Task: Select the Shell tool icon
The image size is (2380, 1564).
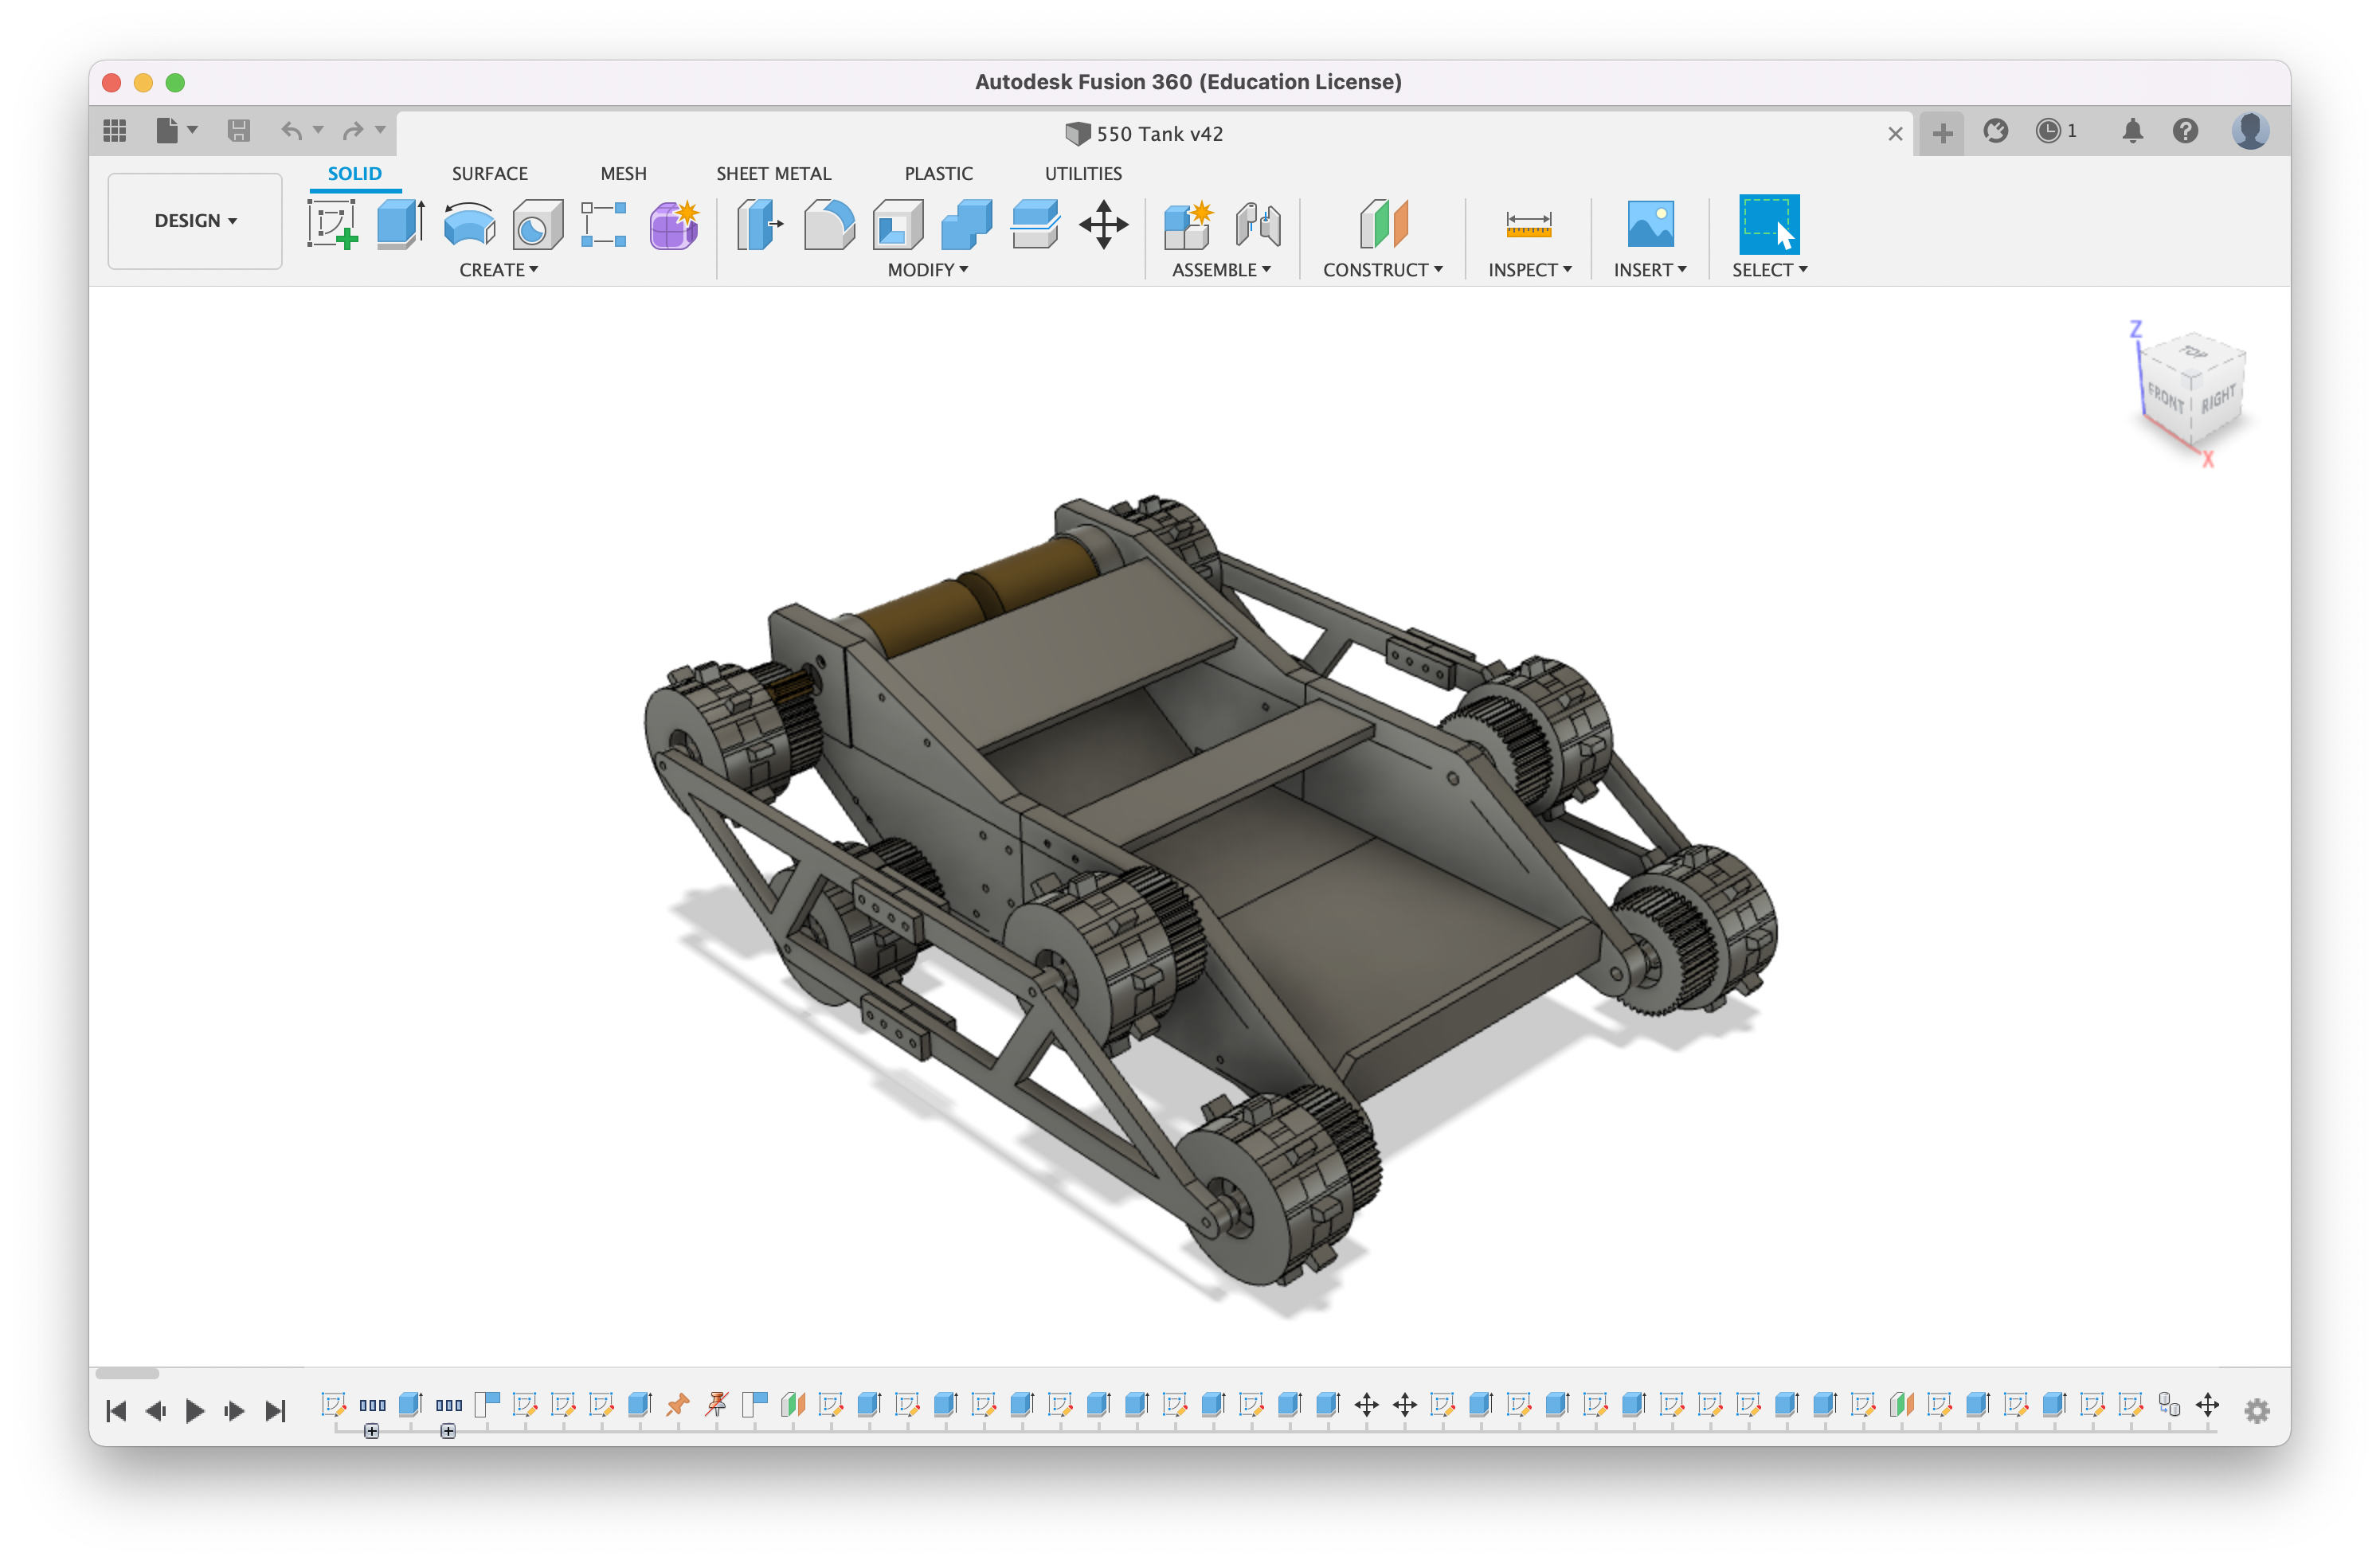Action: pos(898,224)
